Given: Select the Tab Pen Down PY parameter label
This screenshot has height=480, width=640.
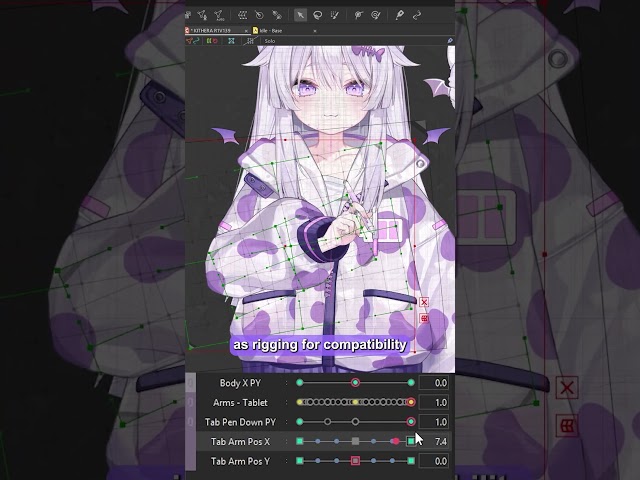Looking at the screenshot, I should coord(240,422).
